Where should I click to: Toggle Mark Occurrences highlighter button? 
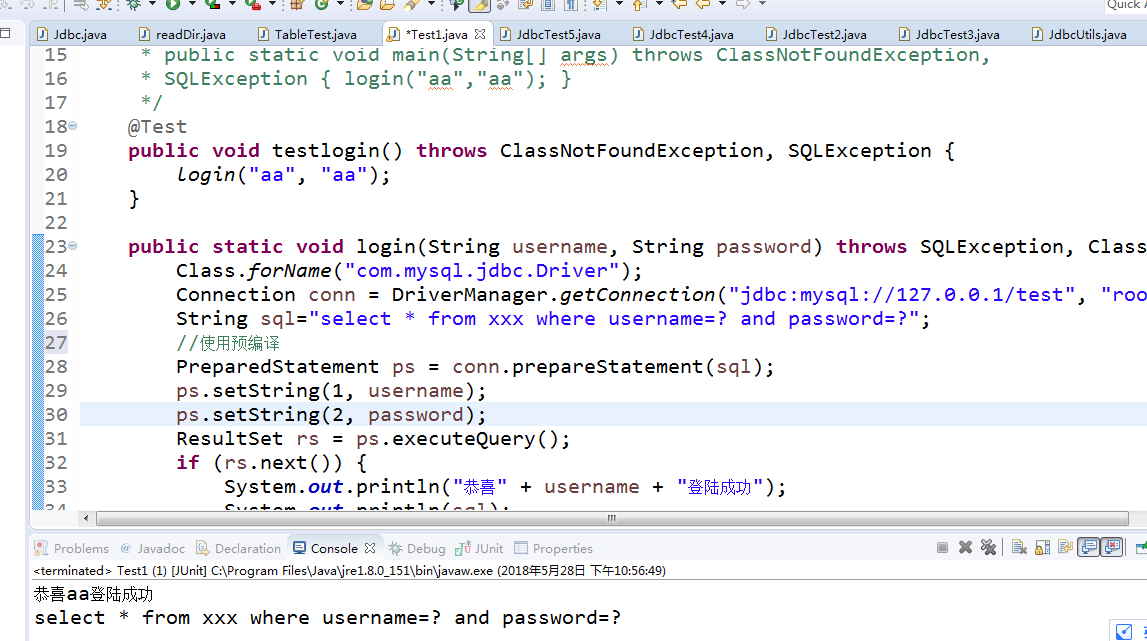coord(479,4)
